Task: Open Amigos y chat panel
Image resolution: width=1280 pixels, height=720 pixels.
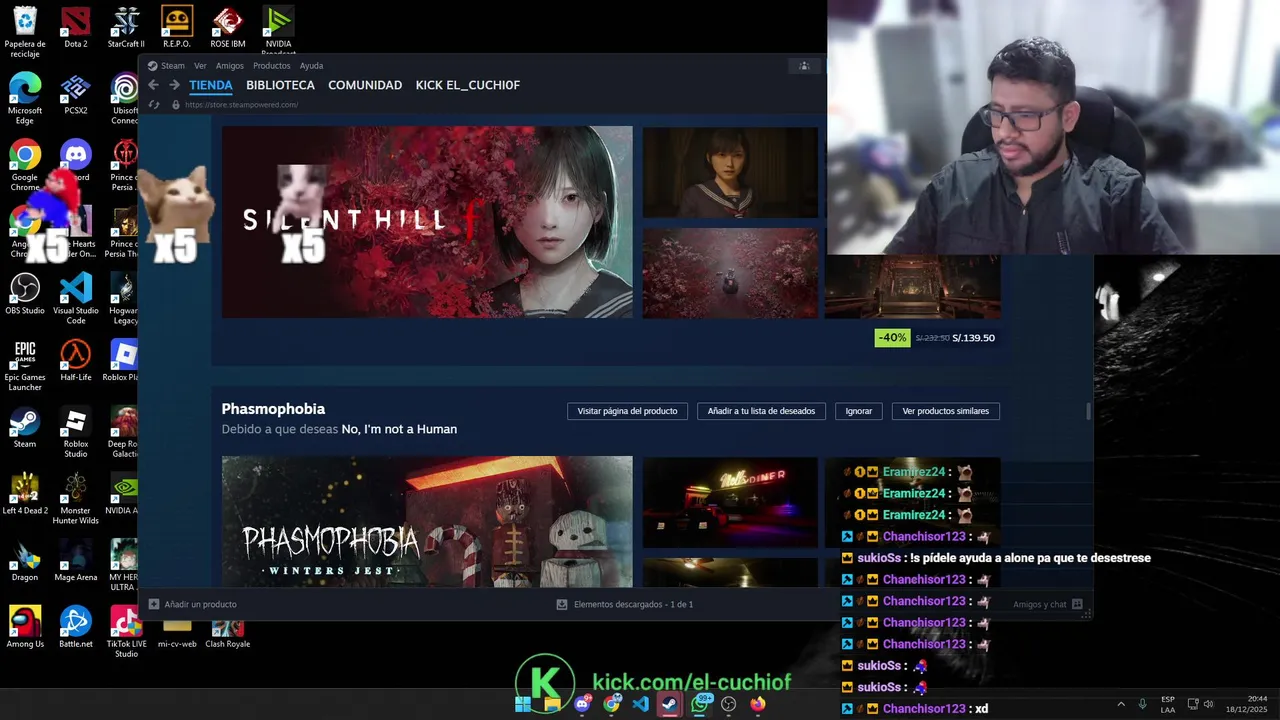Action: 1047,604
